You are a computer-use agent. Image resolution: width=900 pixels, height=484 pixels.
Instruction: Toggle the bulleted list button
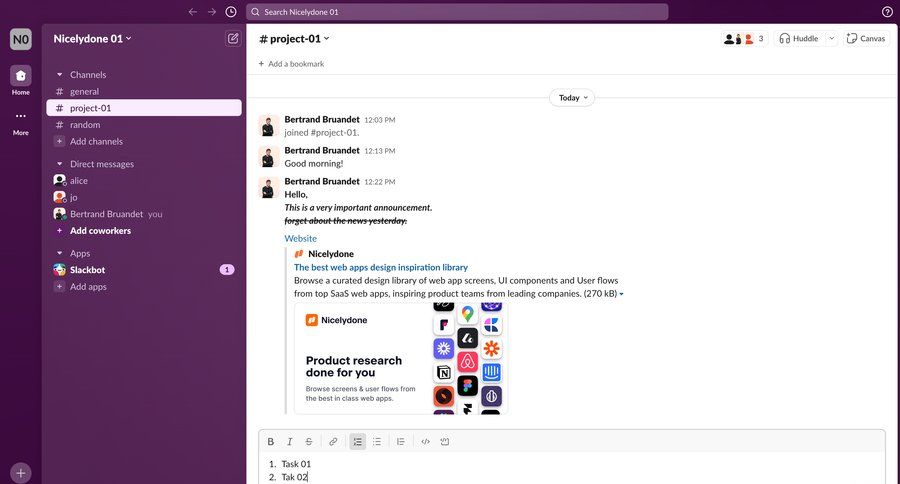pyautogui.click(x=377, y=442)
